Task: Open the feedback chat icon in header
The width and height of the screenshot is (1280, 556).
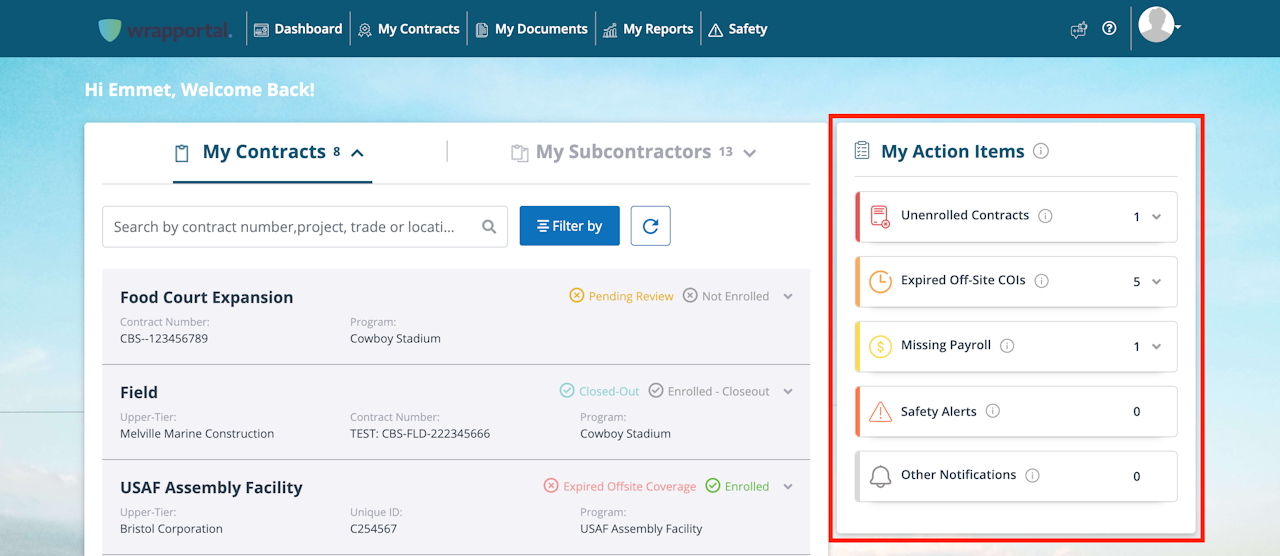Action: tap(1078, 29)
